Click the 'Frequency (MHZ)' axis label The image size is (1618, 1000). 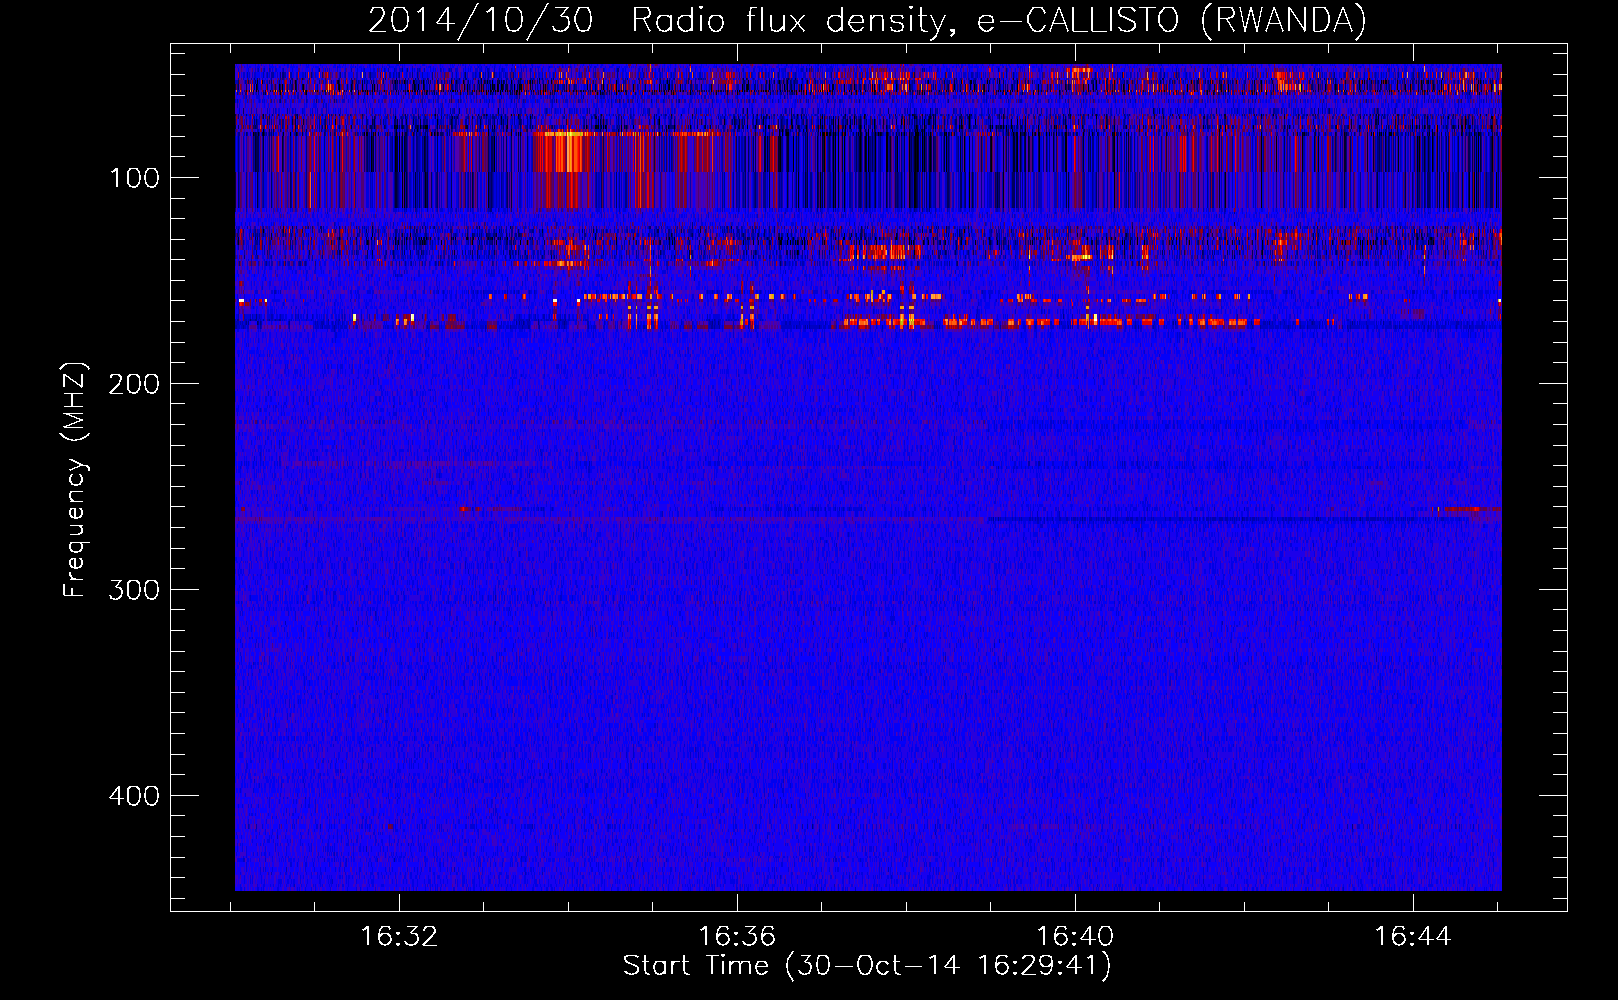(75, 480)
